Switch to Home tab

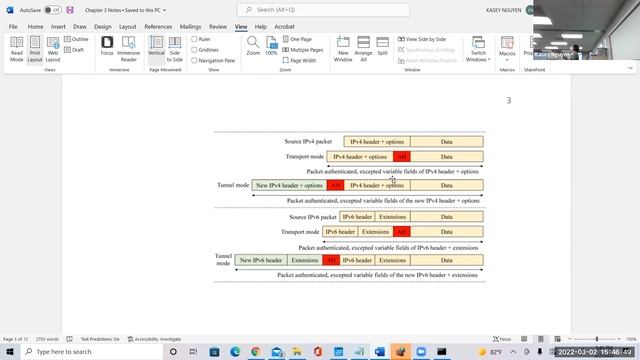tap(36, 27)
